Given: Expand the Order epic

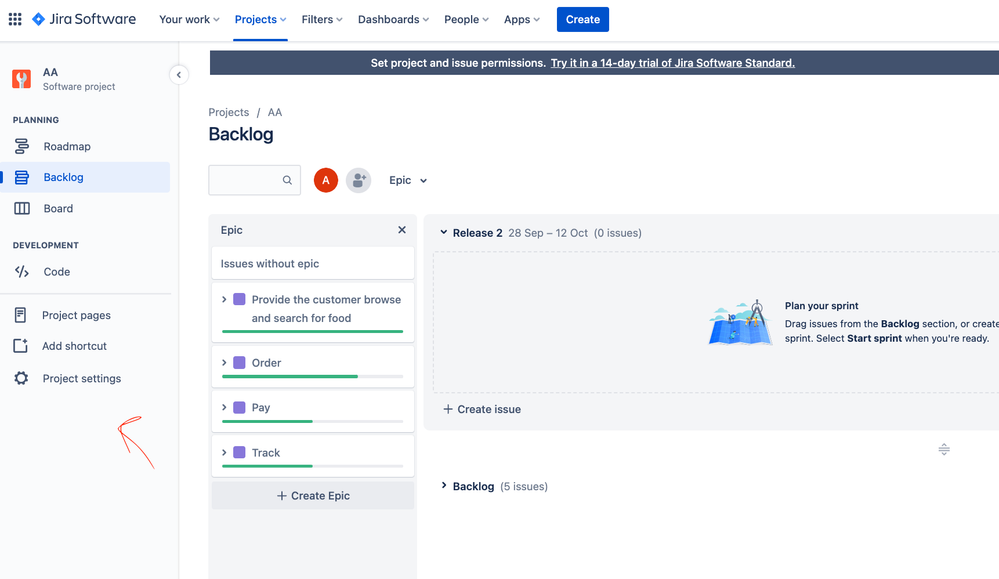Looking at the screenshot, I should (x=224, y=362).
